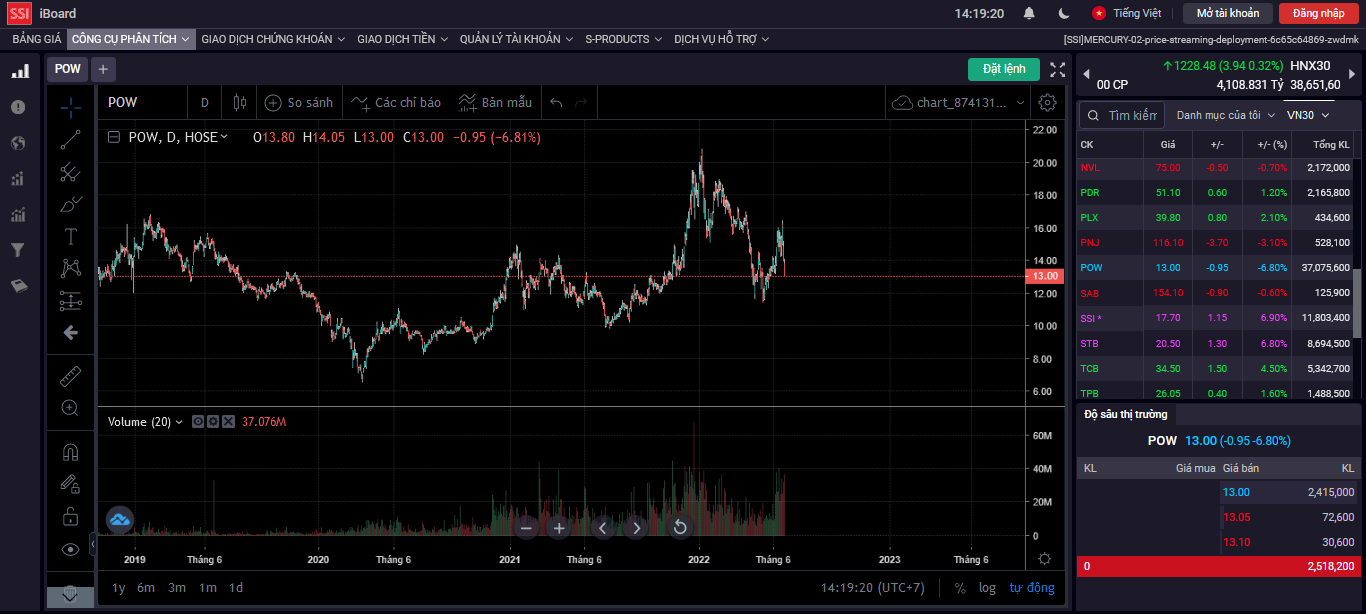Open the D timeframe interval selector
Screen dimensions: 1366x614
point(205,102)
